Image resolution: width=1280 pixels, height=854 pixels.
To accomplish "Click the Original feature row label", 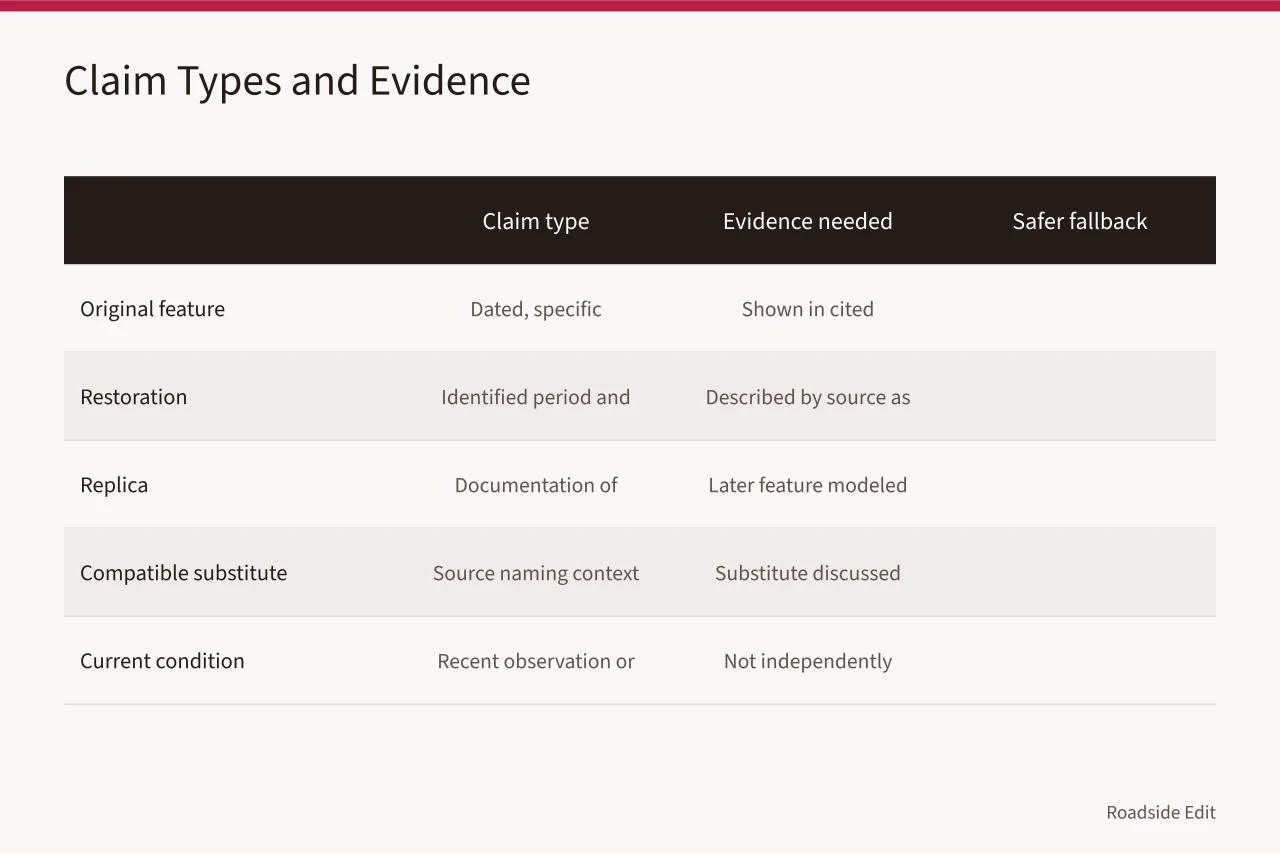I will coord(152,309).
